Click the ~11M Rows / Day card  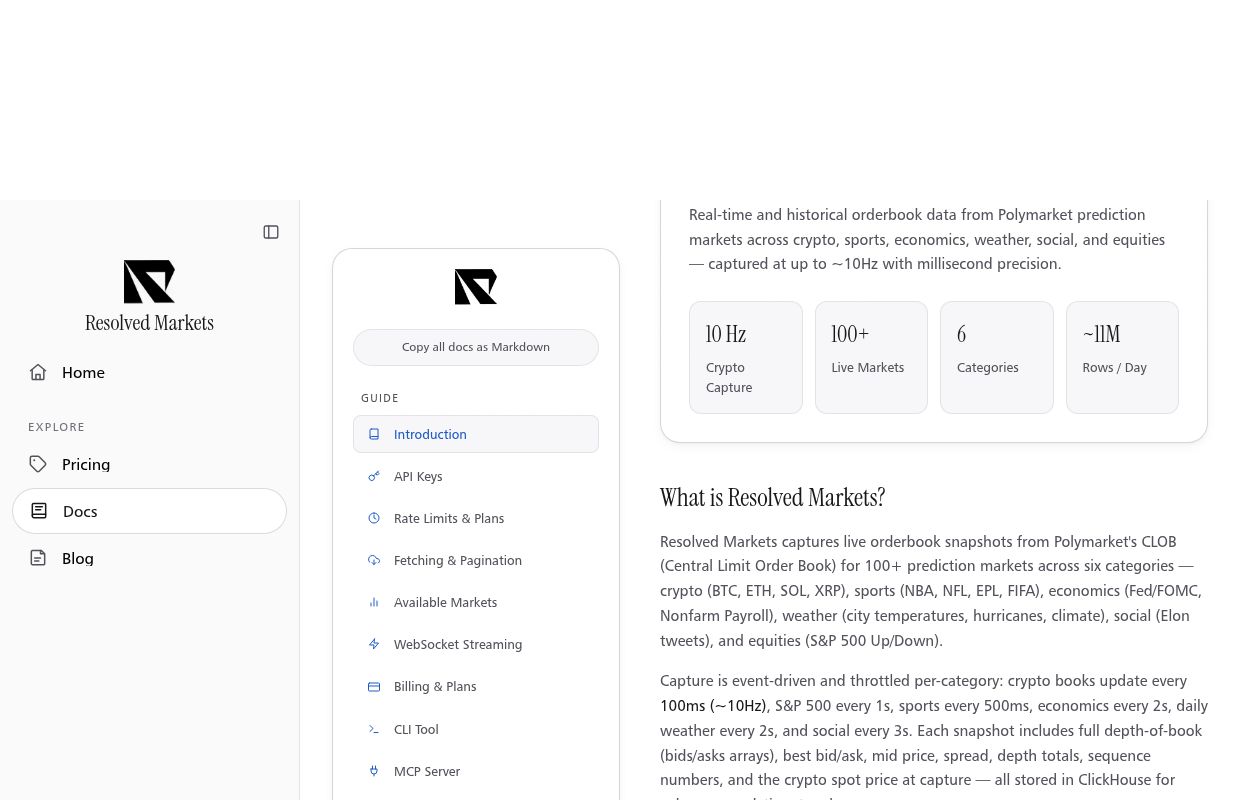[1122, 357]
